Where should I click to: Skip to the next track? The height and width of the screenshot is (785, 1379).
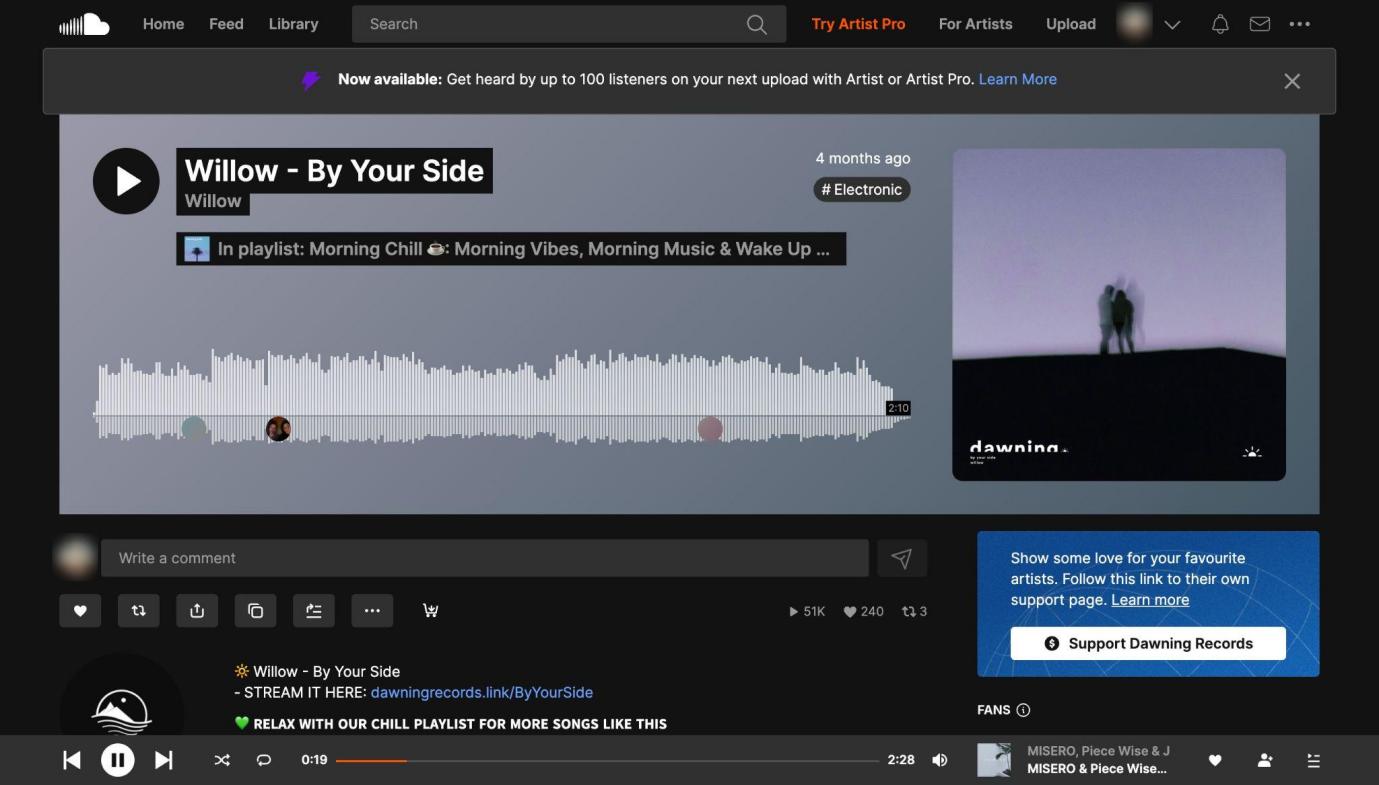163,761
